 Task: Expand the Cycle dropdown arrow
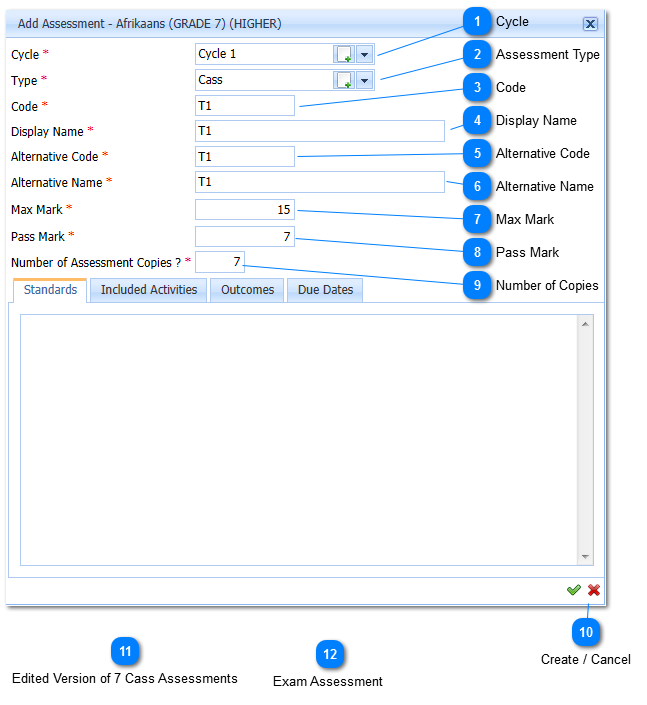364,54
